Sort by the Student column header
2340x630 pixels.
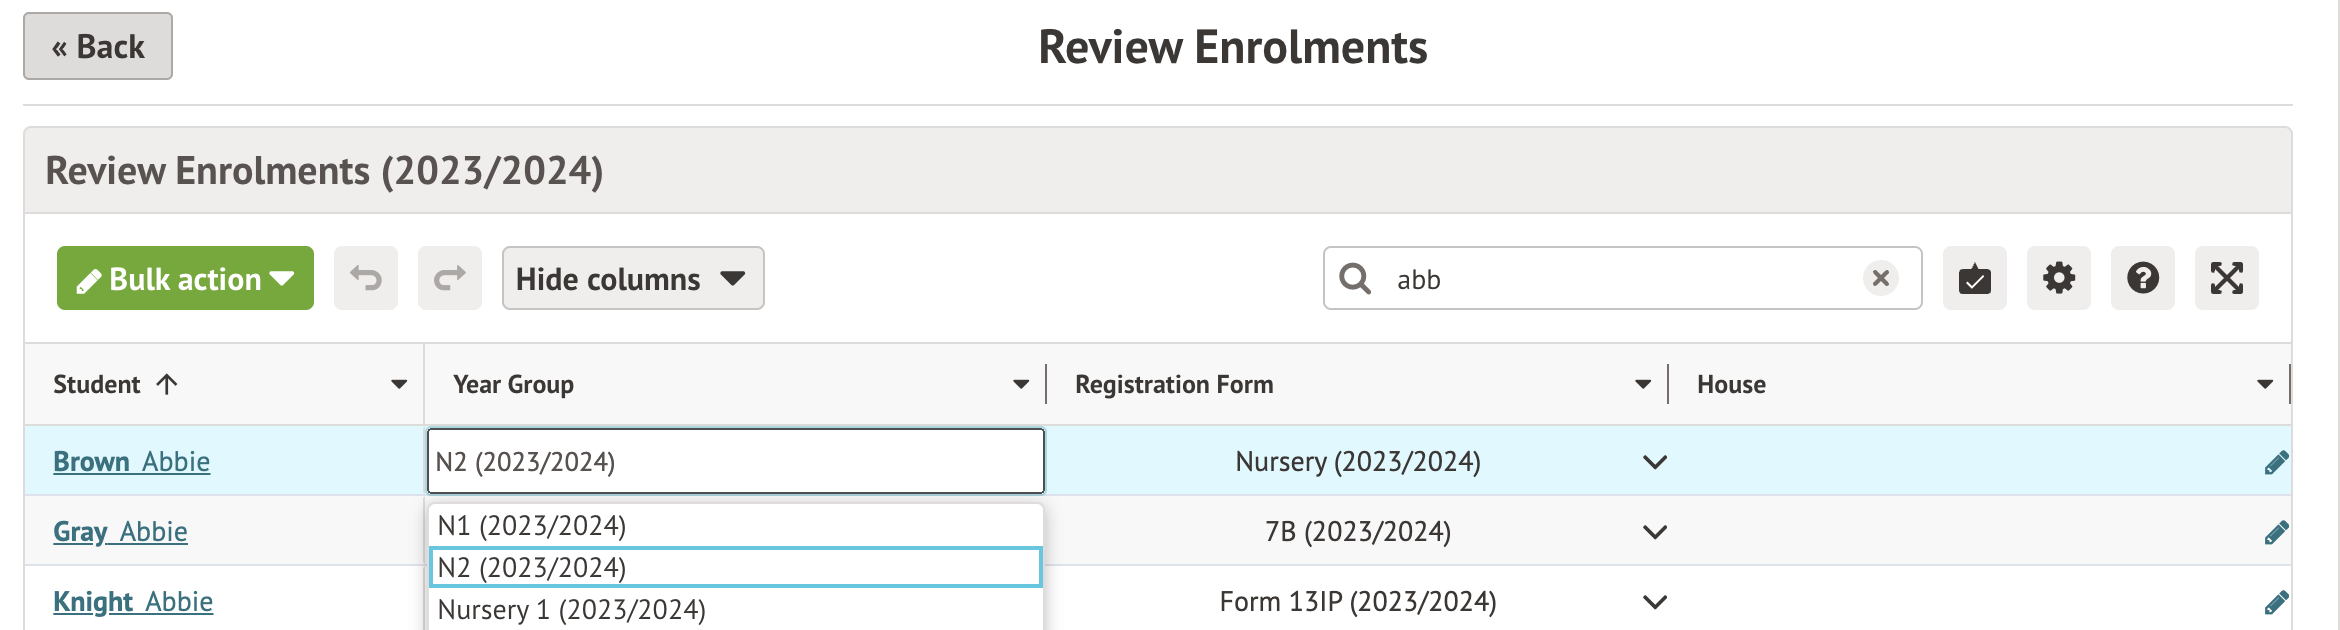click(97, 385)
